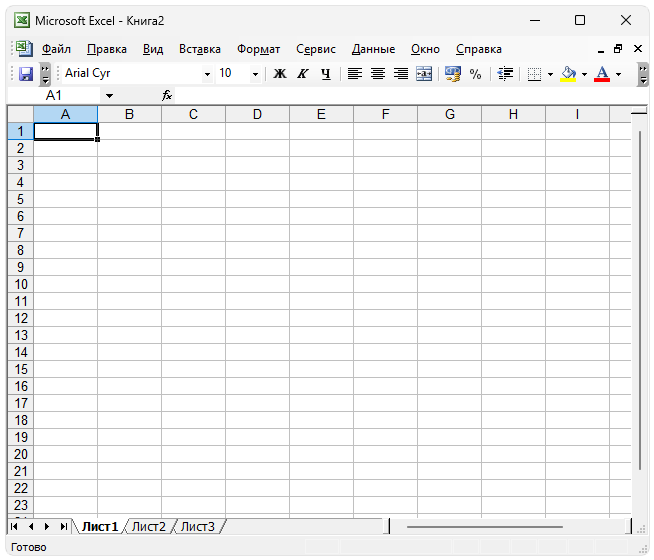Apply the borders button
This screenshot has width=654, height=560.
click(534, 74)
